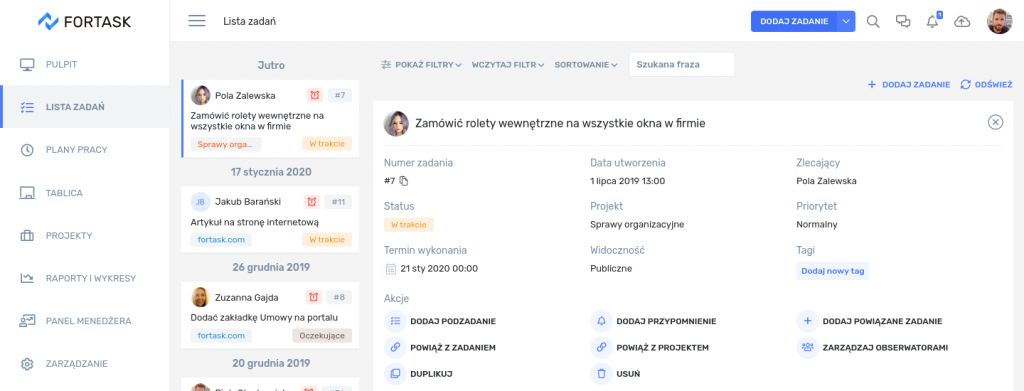This screenshot has width=1024, height=391.
Task: Click alarm icon on Jakub Barański card
Action: coord(312,202)
